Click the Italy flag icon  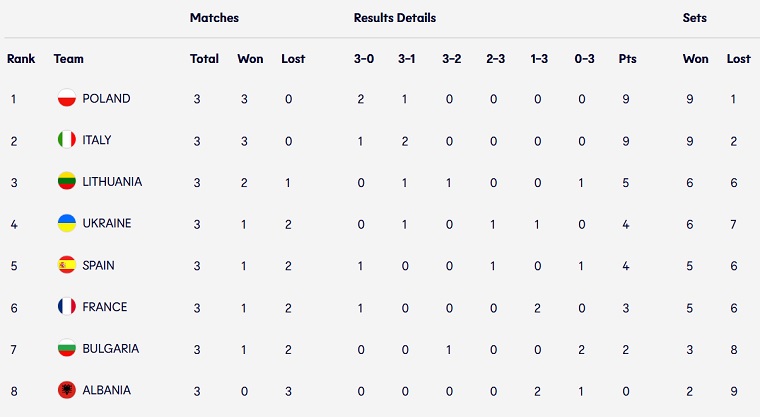[x=67, y=140]
